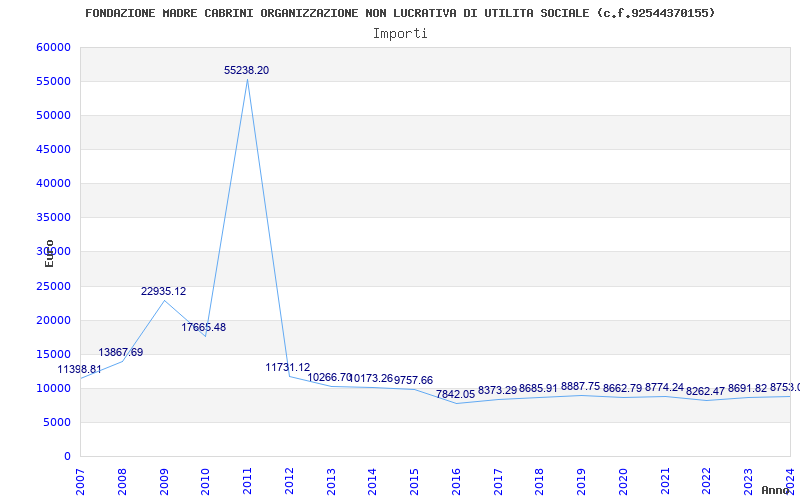
Task: Click the y-axis tick 55000
Action: [54, 82]
